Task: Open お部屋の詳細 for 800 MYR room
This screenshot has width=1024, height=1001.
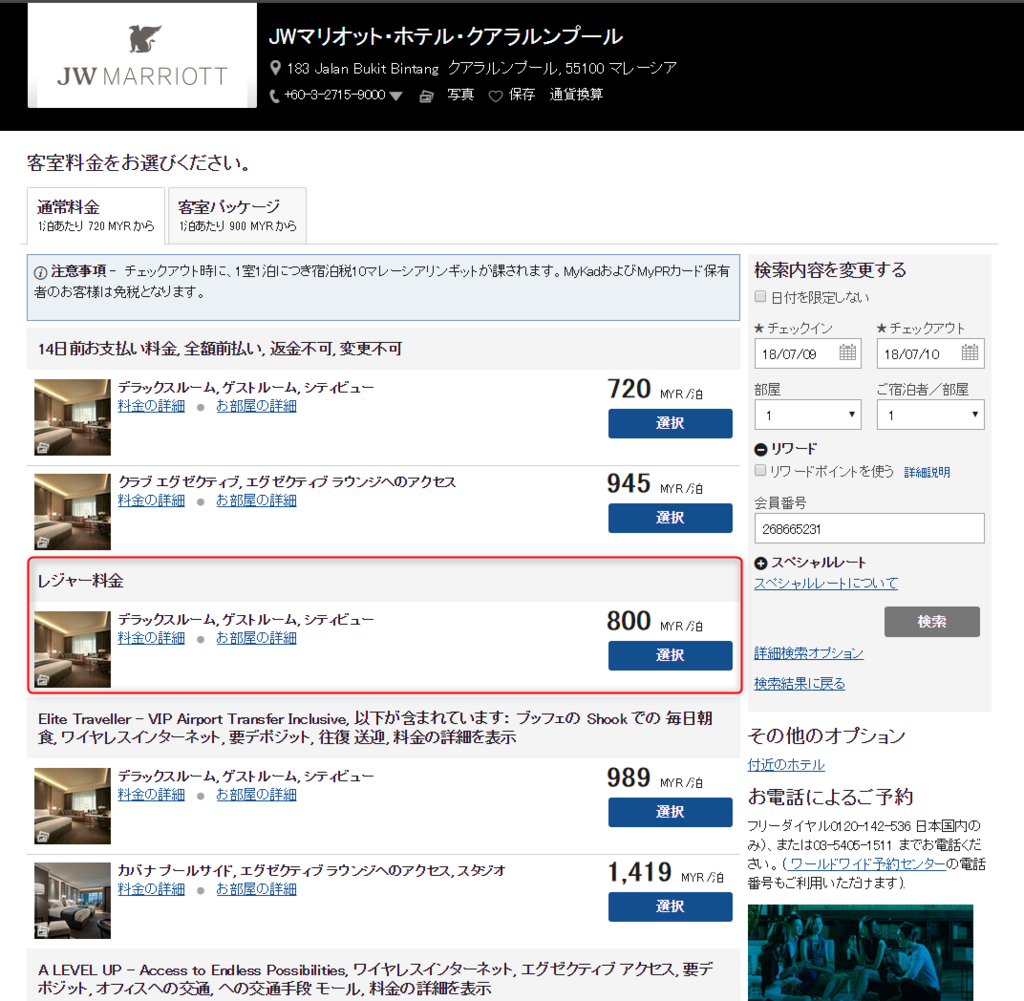Action: pyautogui.click(x=256, y=638)
